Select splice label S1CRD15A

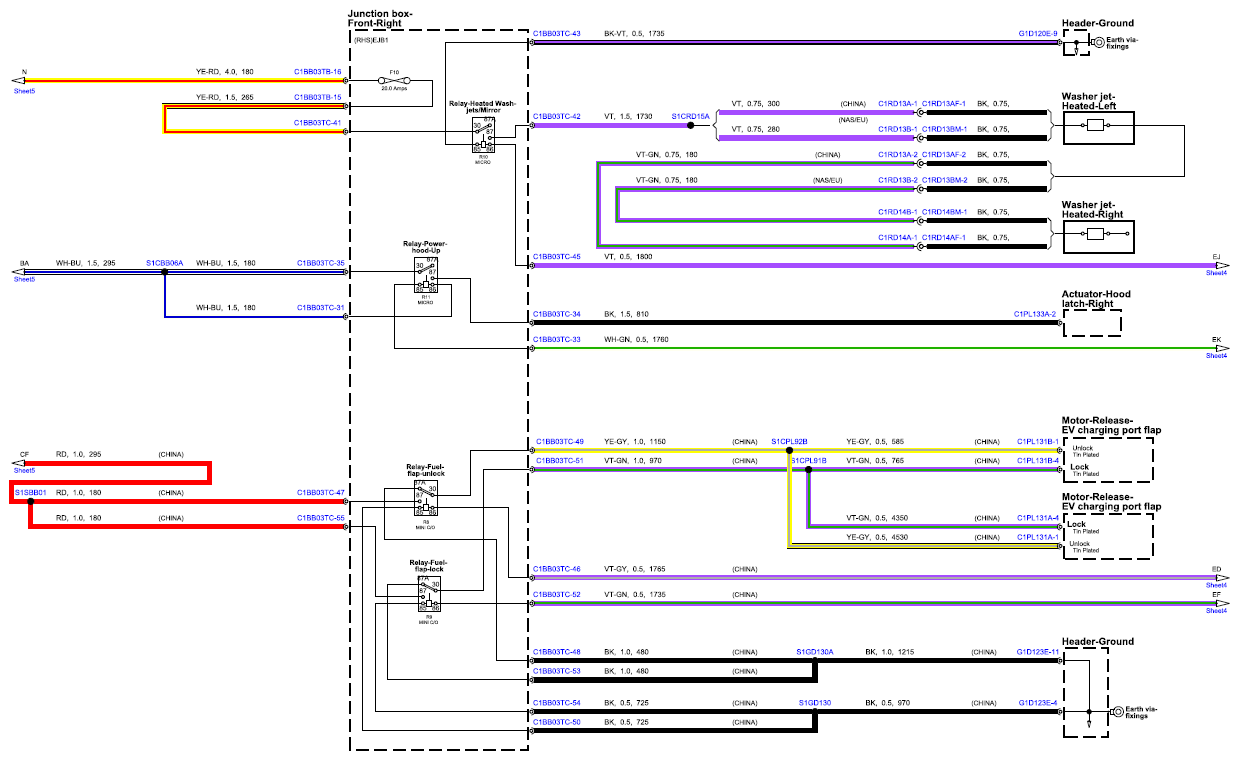(690, 117)
